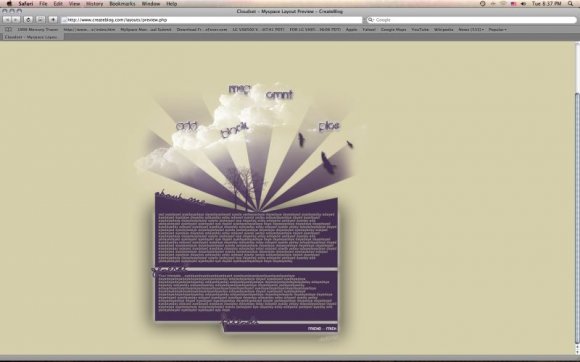
Task: Open the Yahoo! bookmark
Action: point(369,29)
